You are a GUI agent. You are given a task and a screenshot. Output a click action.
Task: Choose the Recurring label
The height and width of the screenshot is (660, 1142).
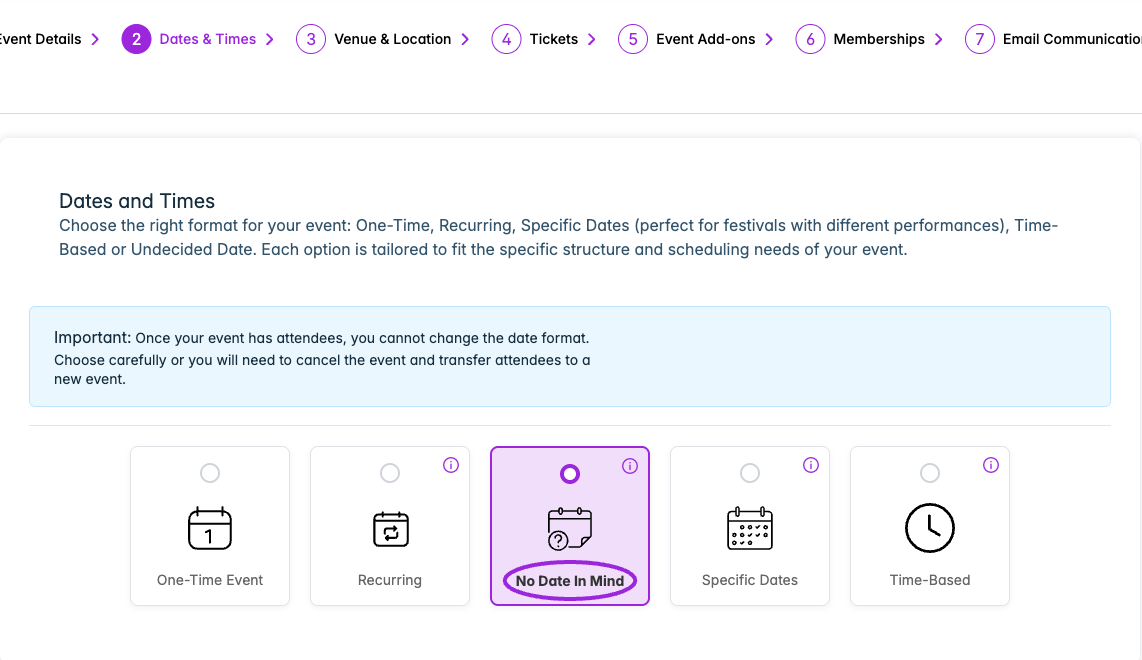[390, 580]
